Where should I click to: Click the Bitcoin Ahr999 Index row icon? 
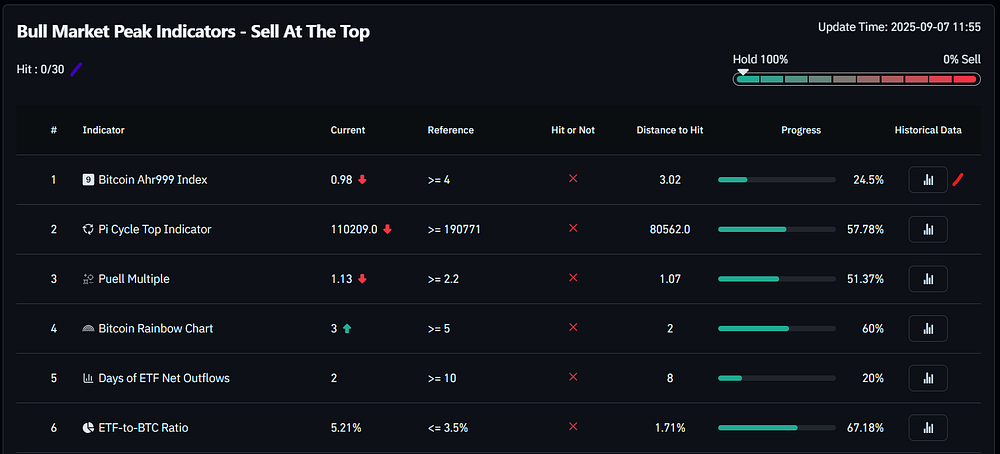[89, 180]
